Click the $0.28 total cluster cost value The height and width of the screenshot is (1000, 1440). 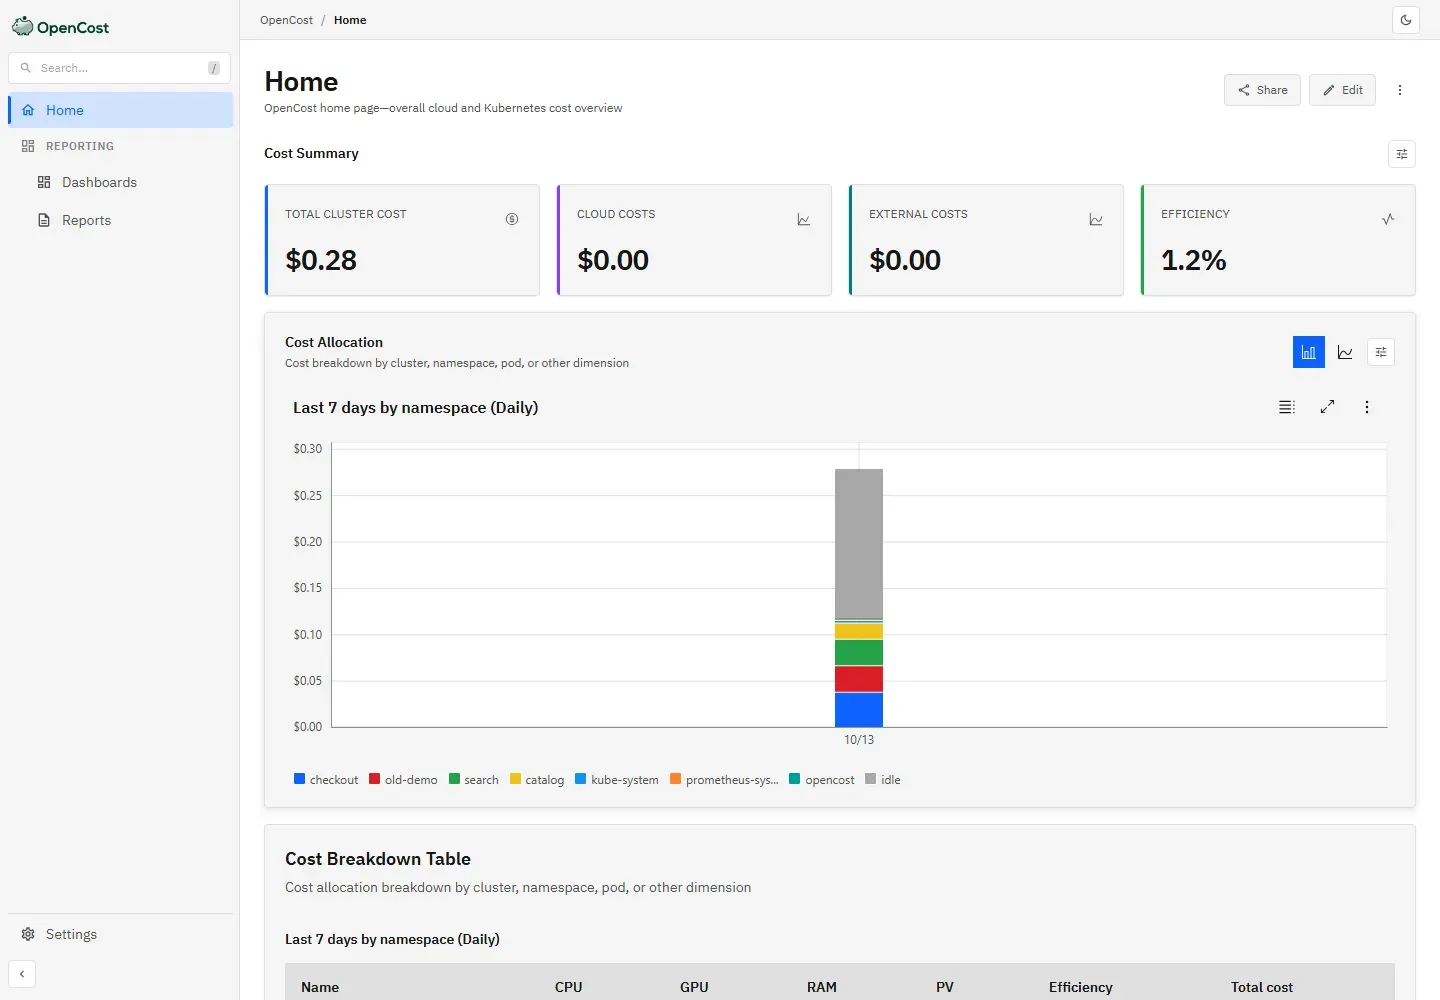[321, 260]
